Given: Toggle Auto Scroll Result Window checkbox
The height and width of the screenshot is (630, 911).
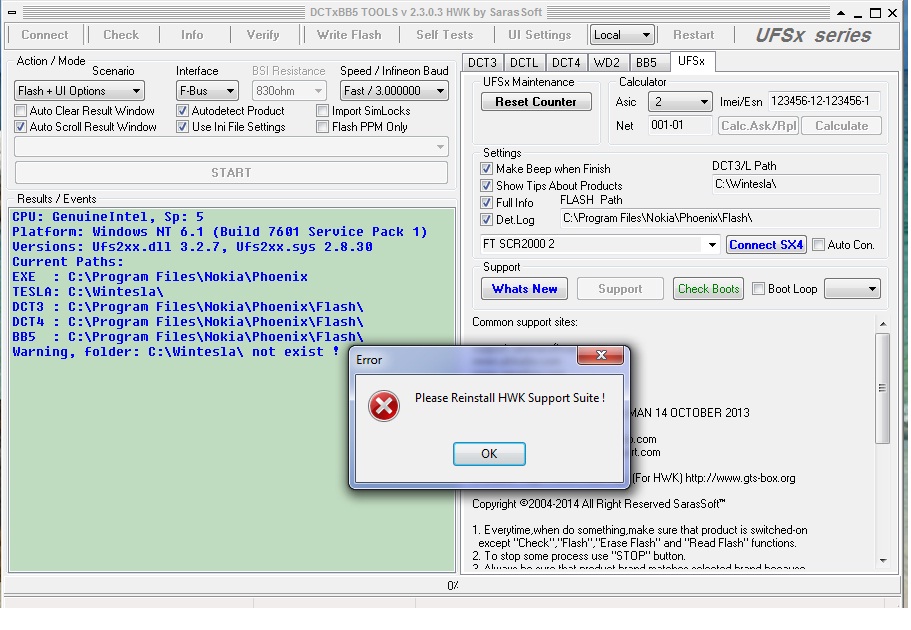Looking at the screenshot, I should coord(21,127).
